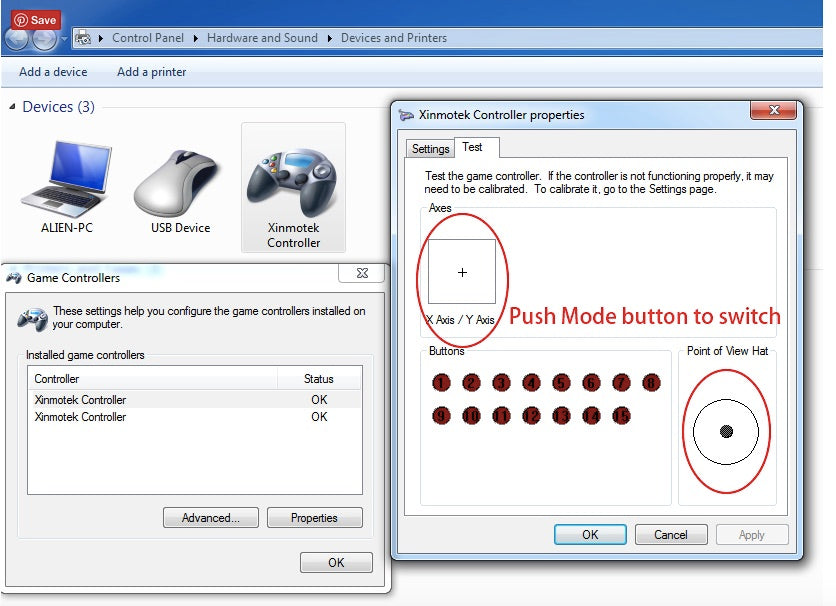
Task: Click the Pinterest Save button
Action: point(35,19)
